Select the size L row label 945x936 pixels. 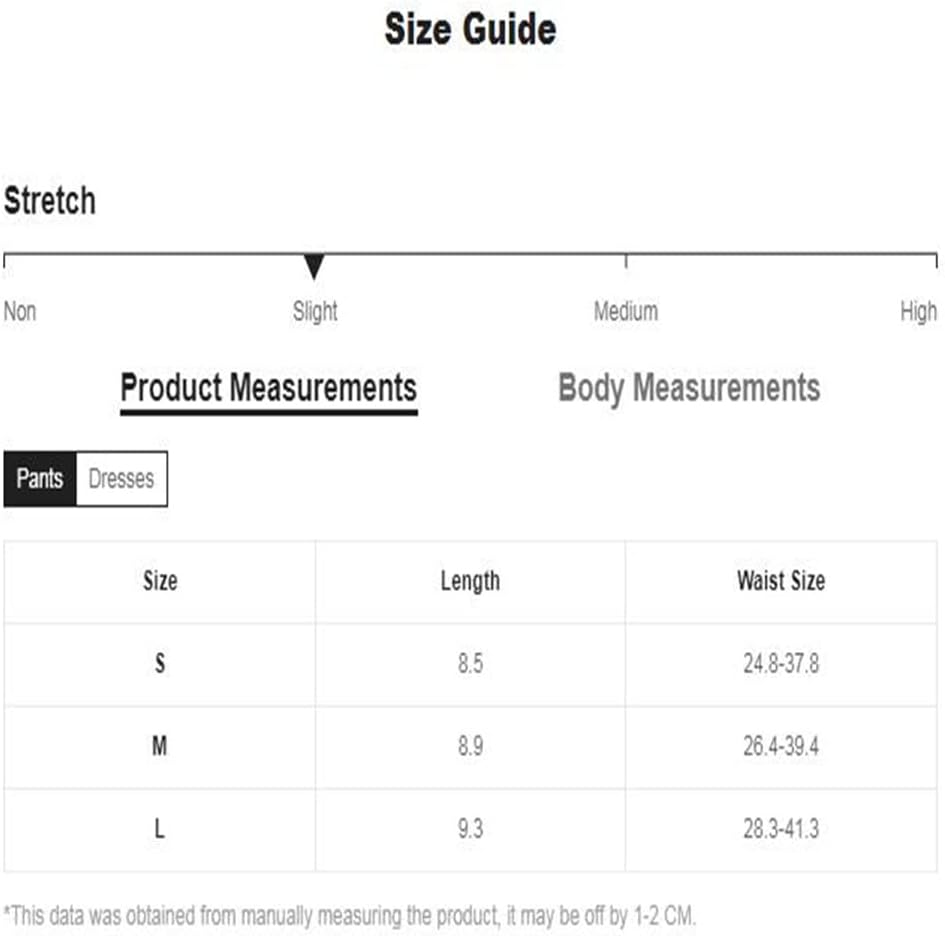[x=160, y=829]
